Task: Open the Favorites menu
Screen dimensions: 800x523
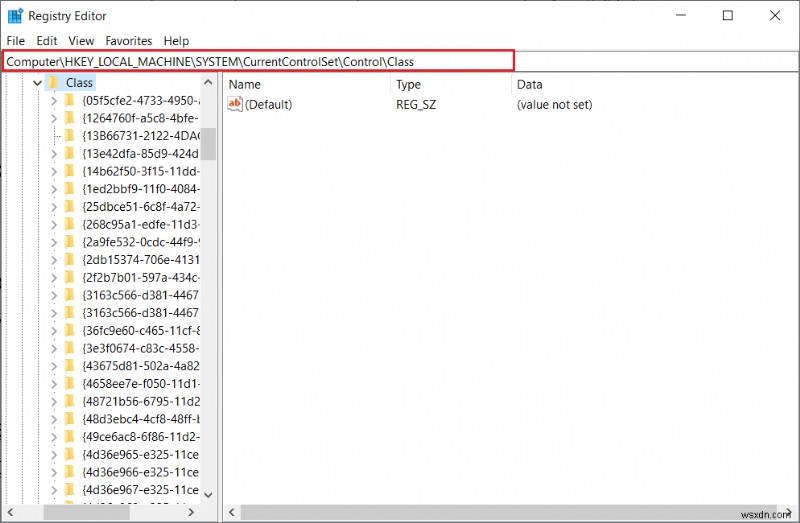Action: [x=129, y=41]
